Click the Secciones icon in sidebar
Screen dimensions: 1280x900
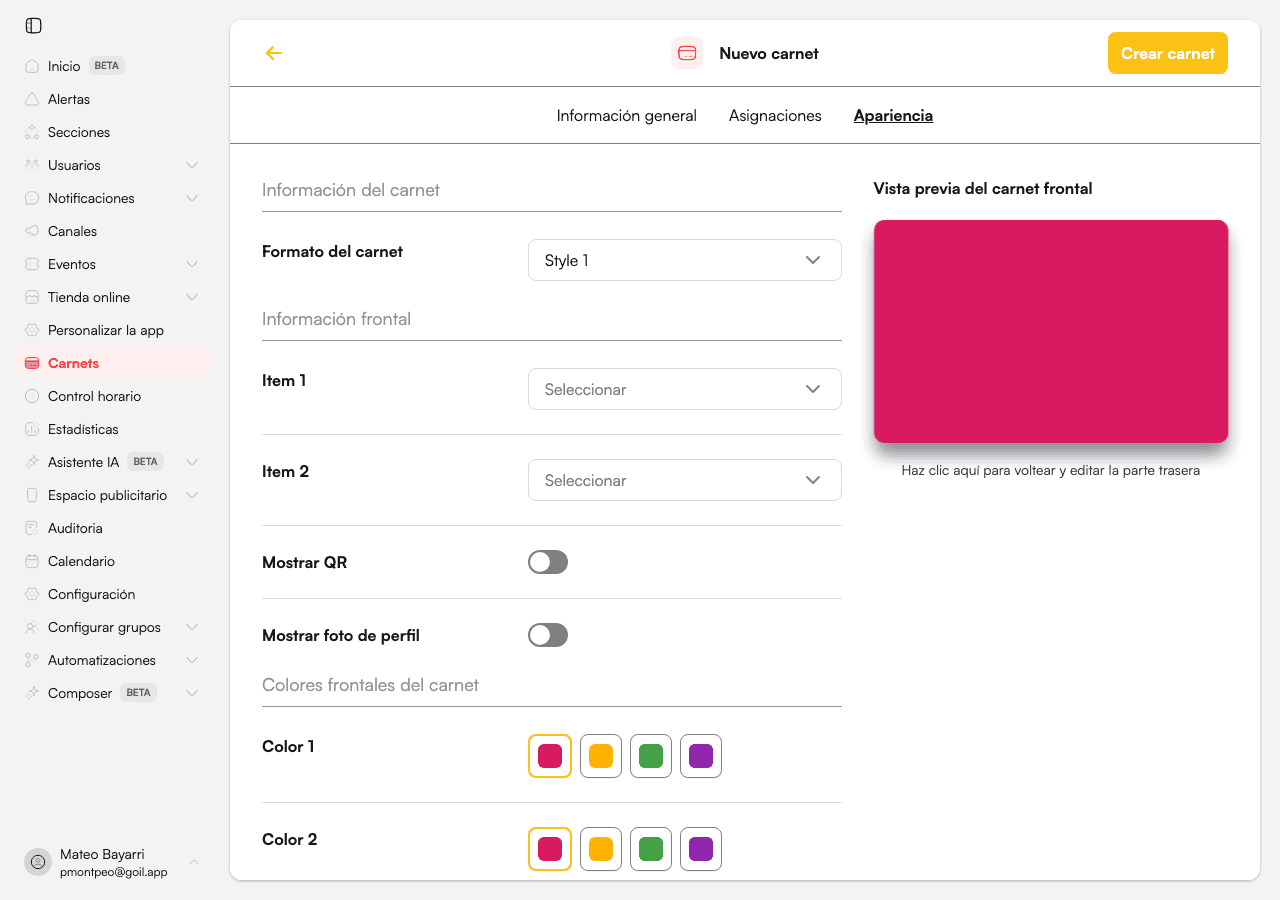pos(32,132)
